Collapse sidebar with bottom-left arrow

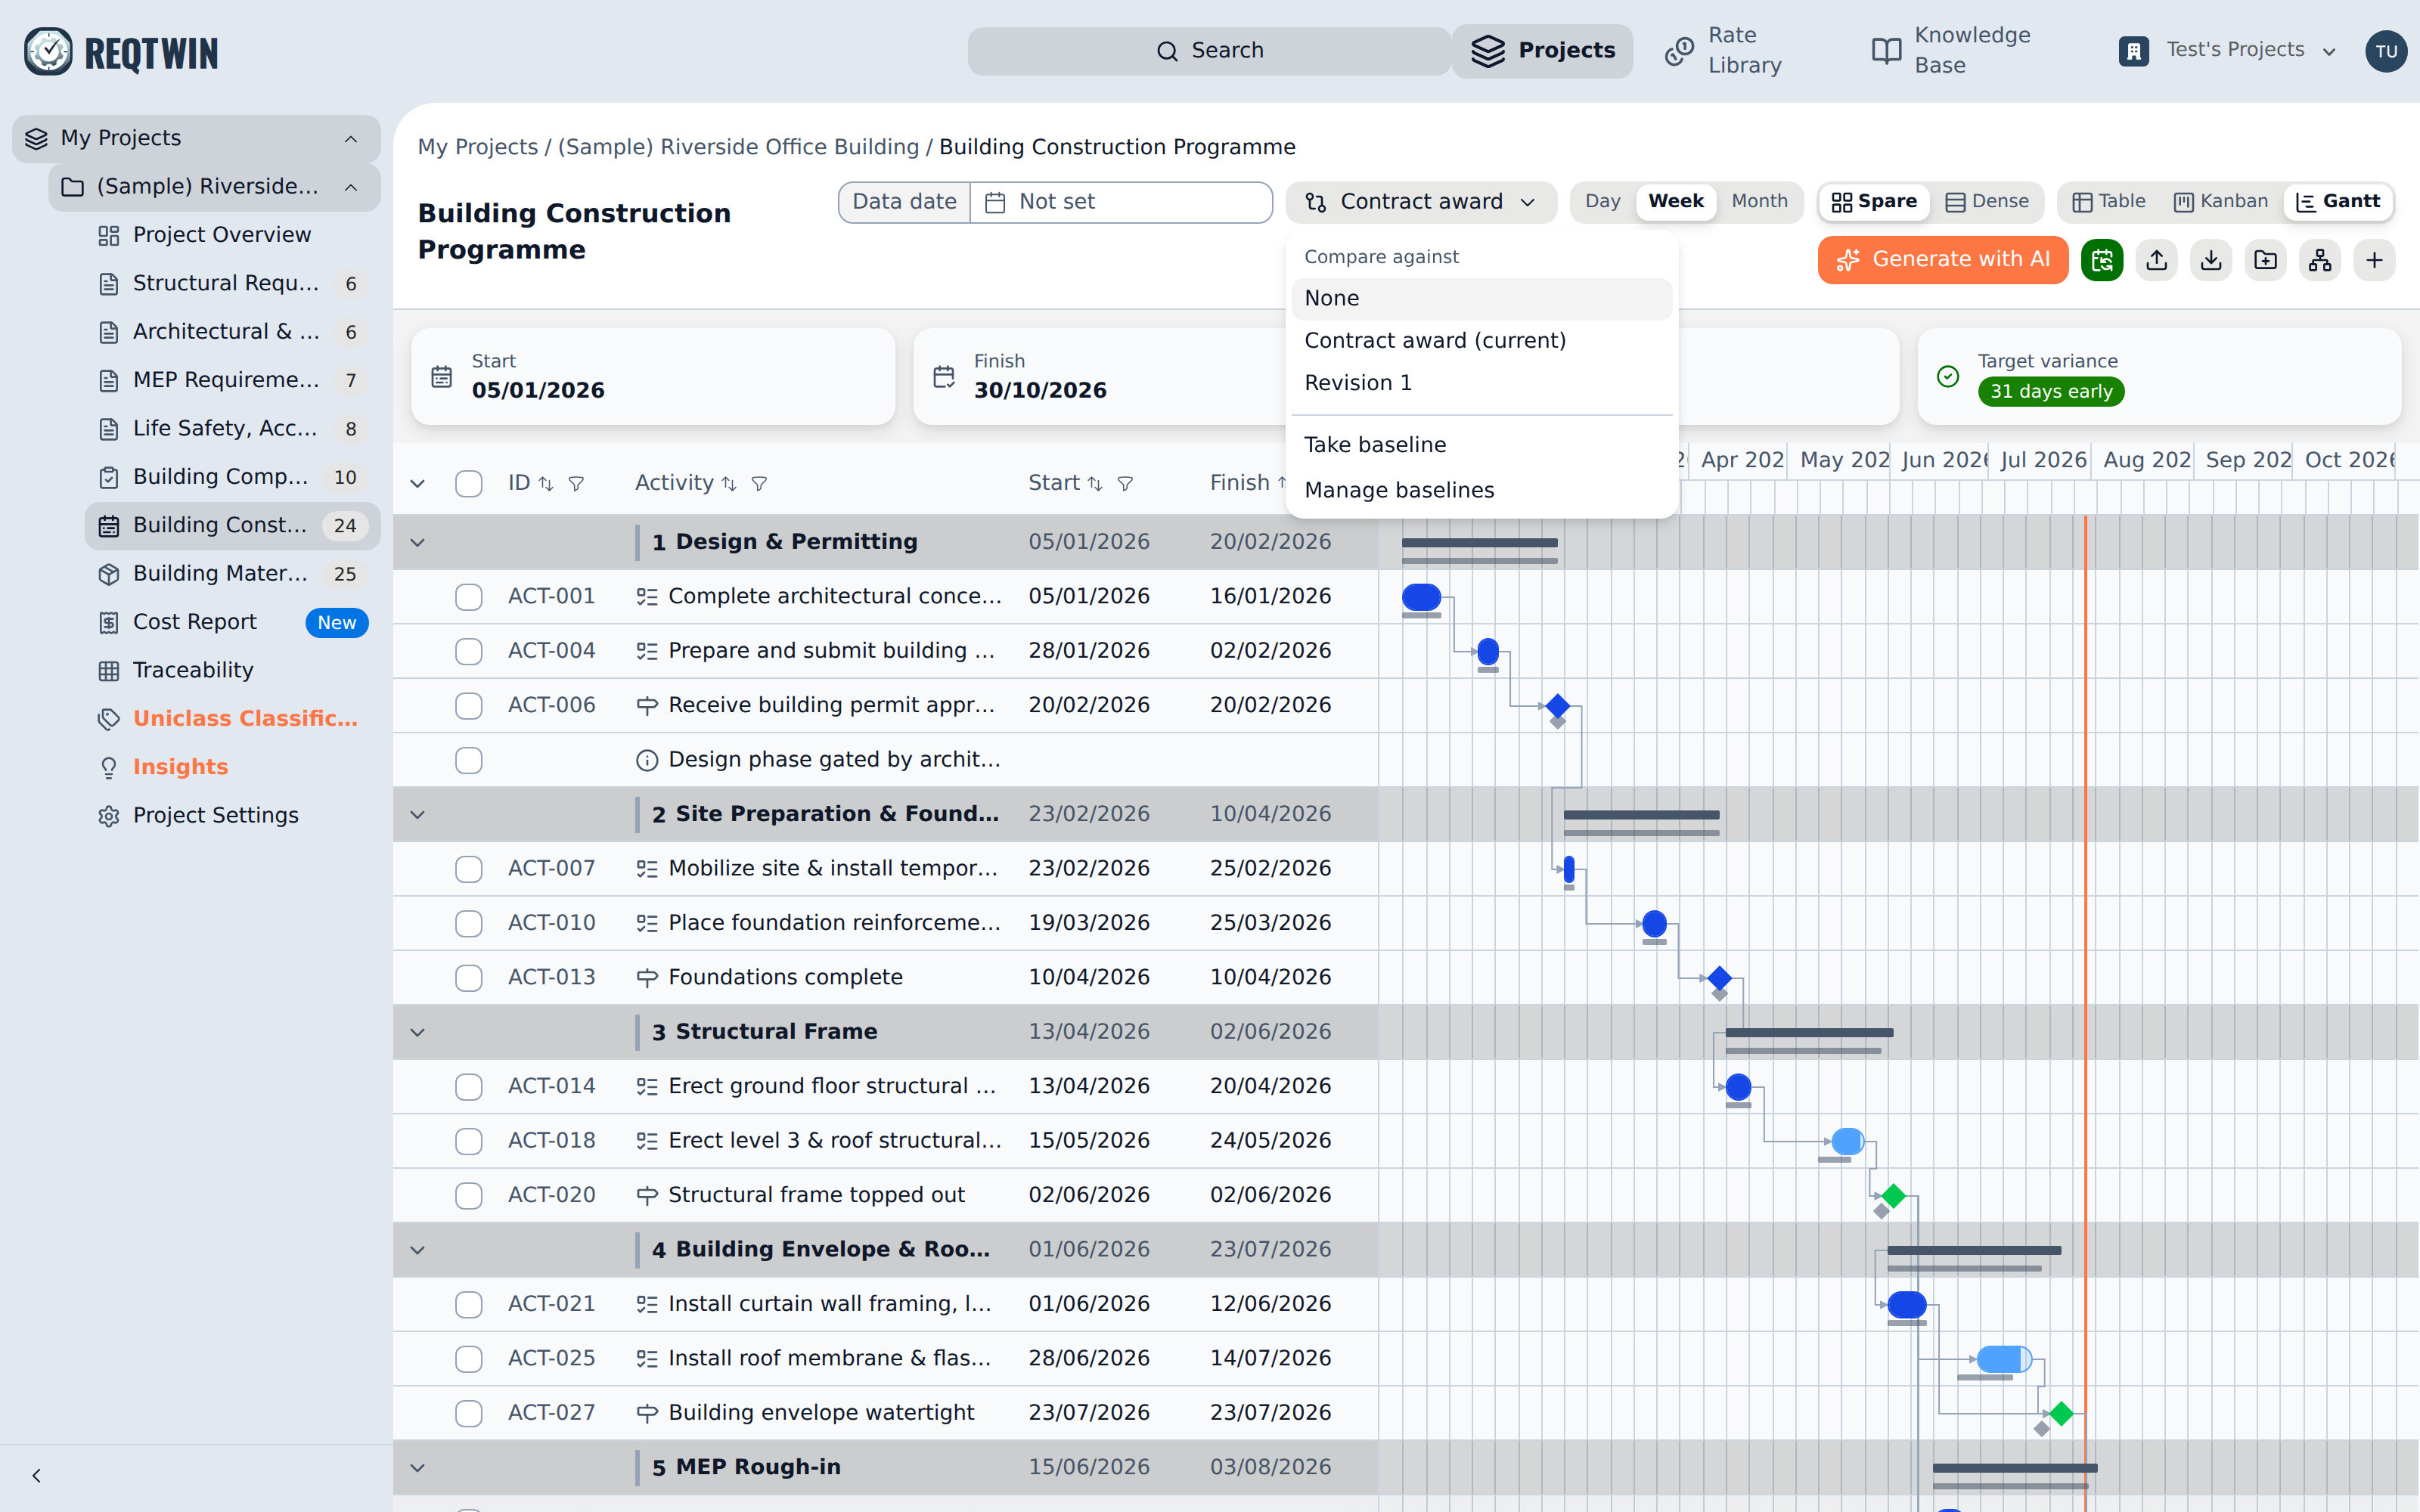pos(36,1476)
